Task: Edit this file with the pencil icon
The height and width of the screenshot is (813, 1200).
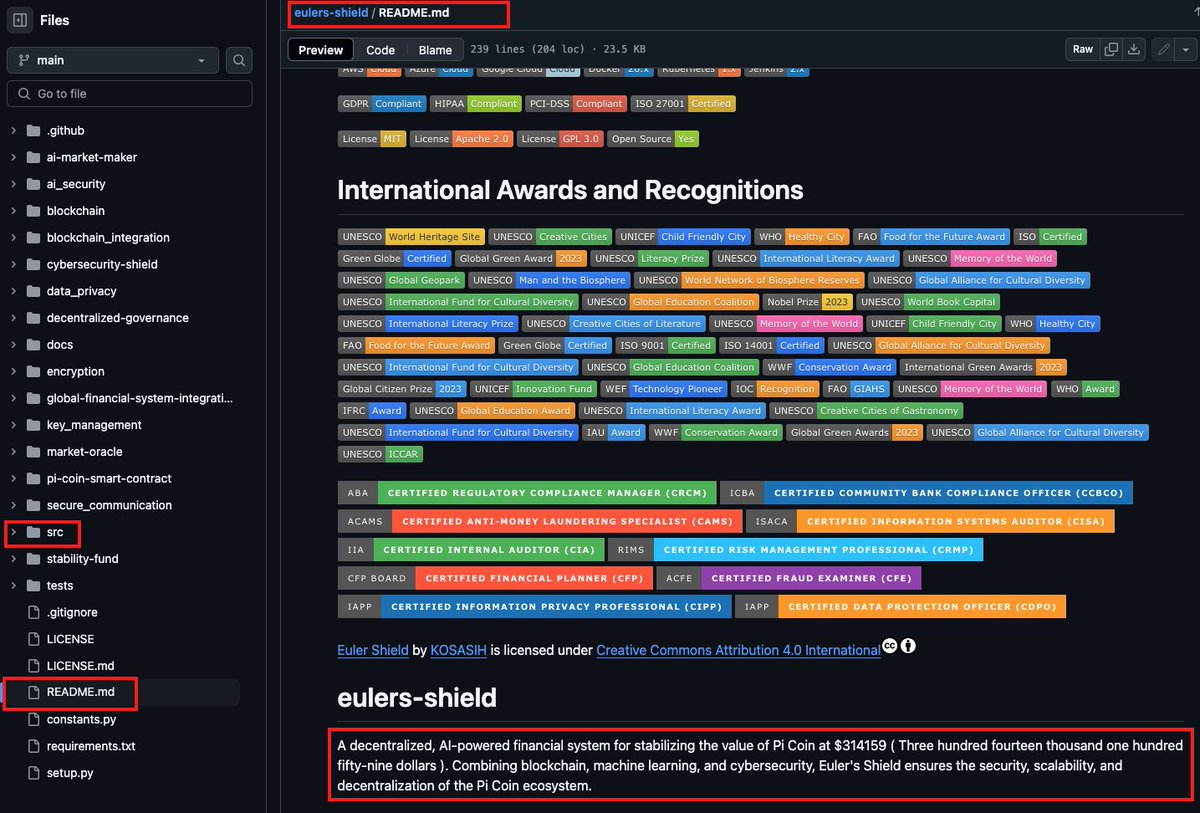Action: tap(1163, 49)
